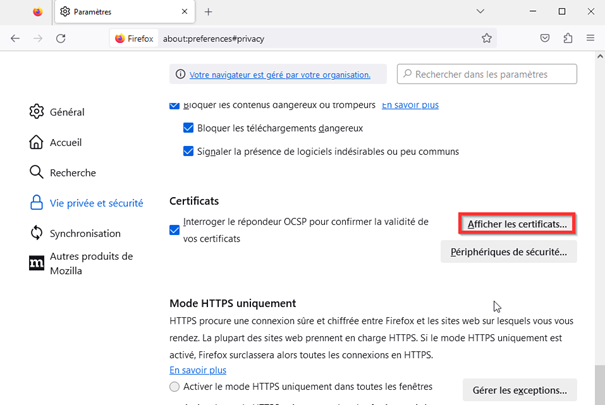Click the reload page icon
Viewport: 605px width, 405px height.
coord(61,38)
